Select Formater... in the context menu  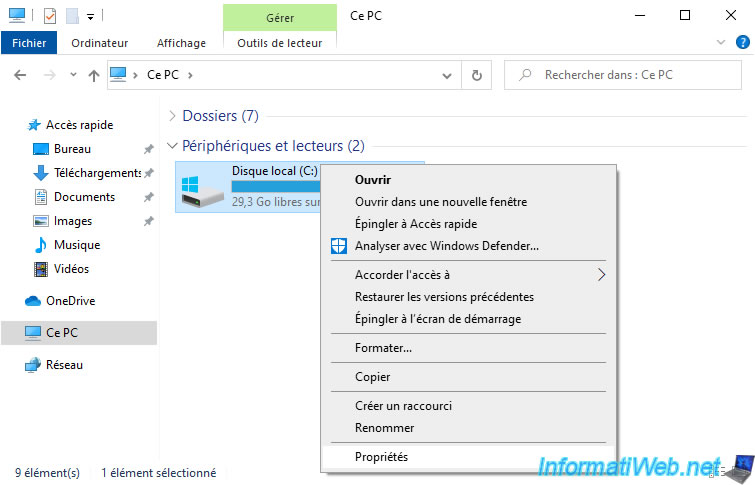(x=383, y=348)
